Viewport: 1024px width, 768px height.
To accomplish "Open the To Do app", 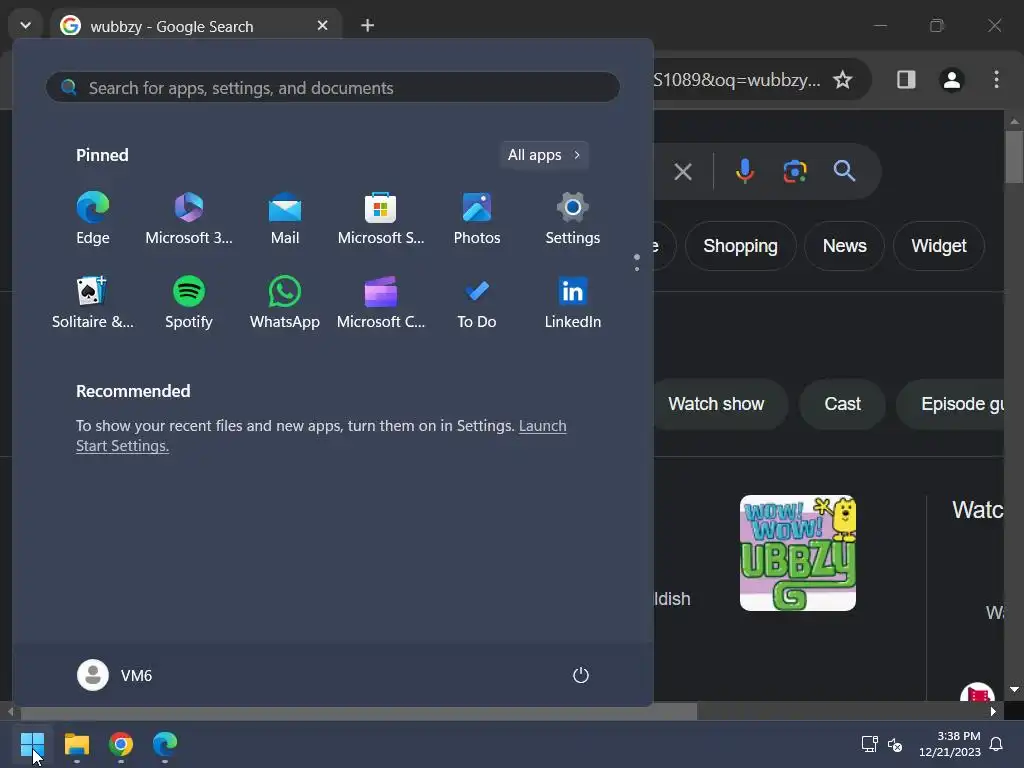I will point(477,302).
